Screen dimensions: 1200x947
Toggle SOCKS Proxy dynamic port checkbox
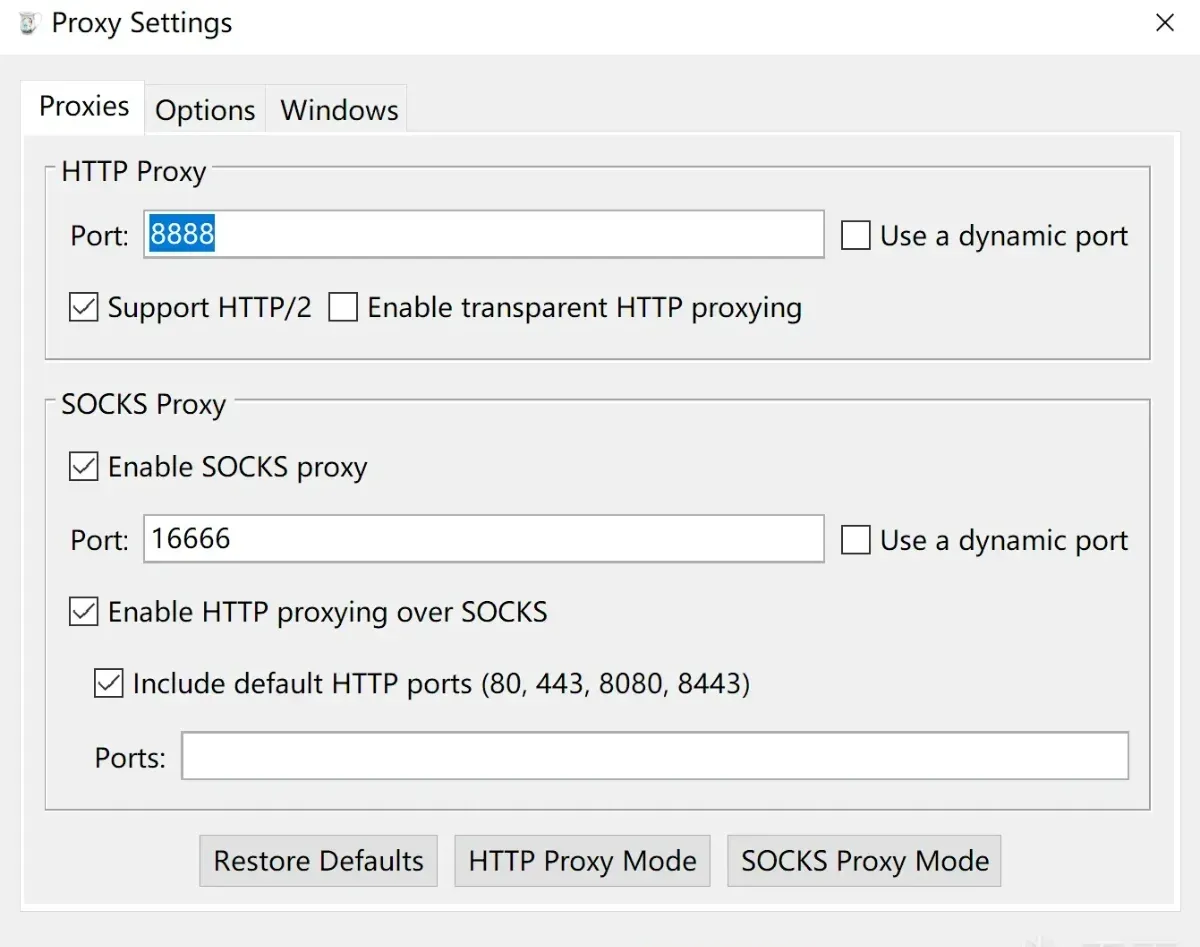click(x=855, y=541)
